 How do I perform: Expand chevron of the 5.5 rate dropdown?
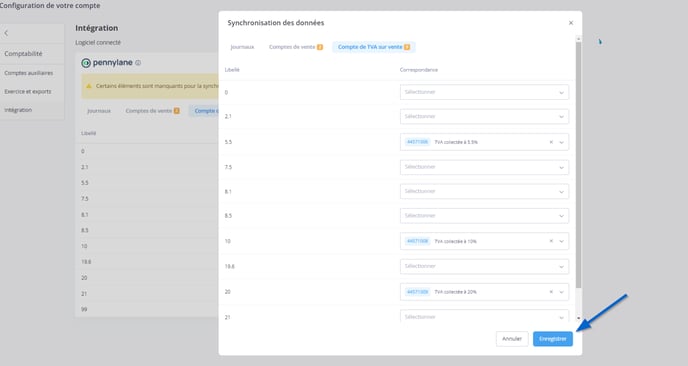[x=562, y=142]
